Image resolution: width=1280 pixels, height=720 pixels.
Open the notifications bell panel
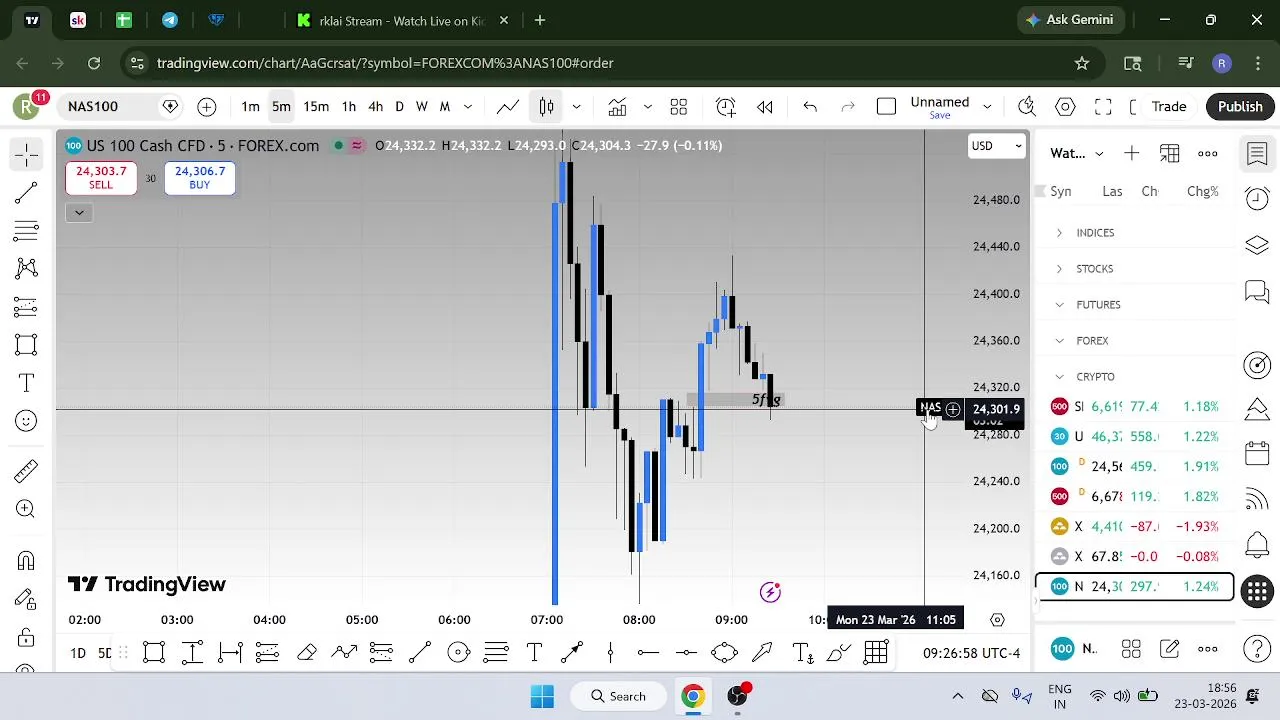(1257, 546)
